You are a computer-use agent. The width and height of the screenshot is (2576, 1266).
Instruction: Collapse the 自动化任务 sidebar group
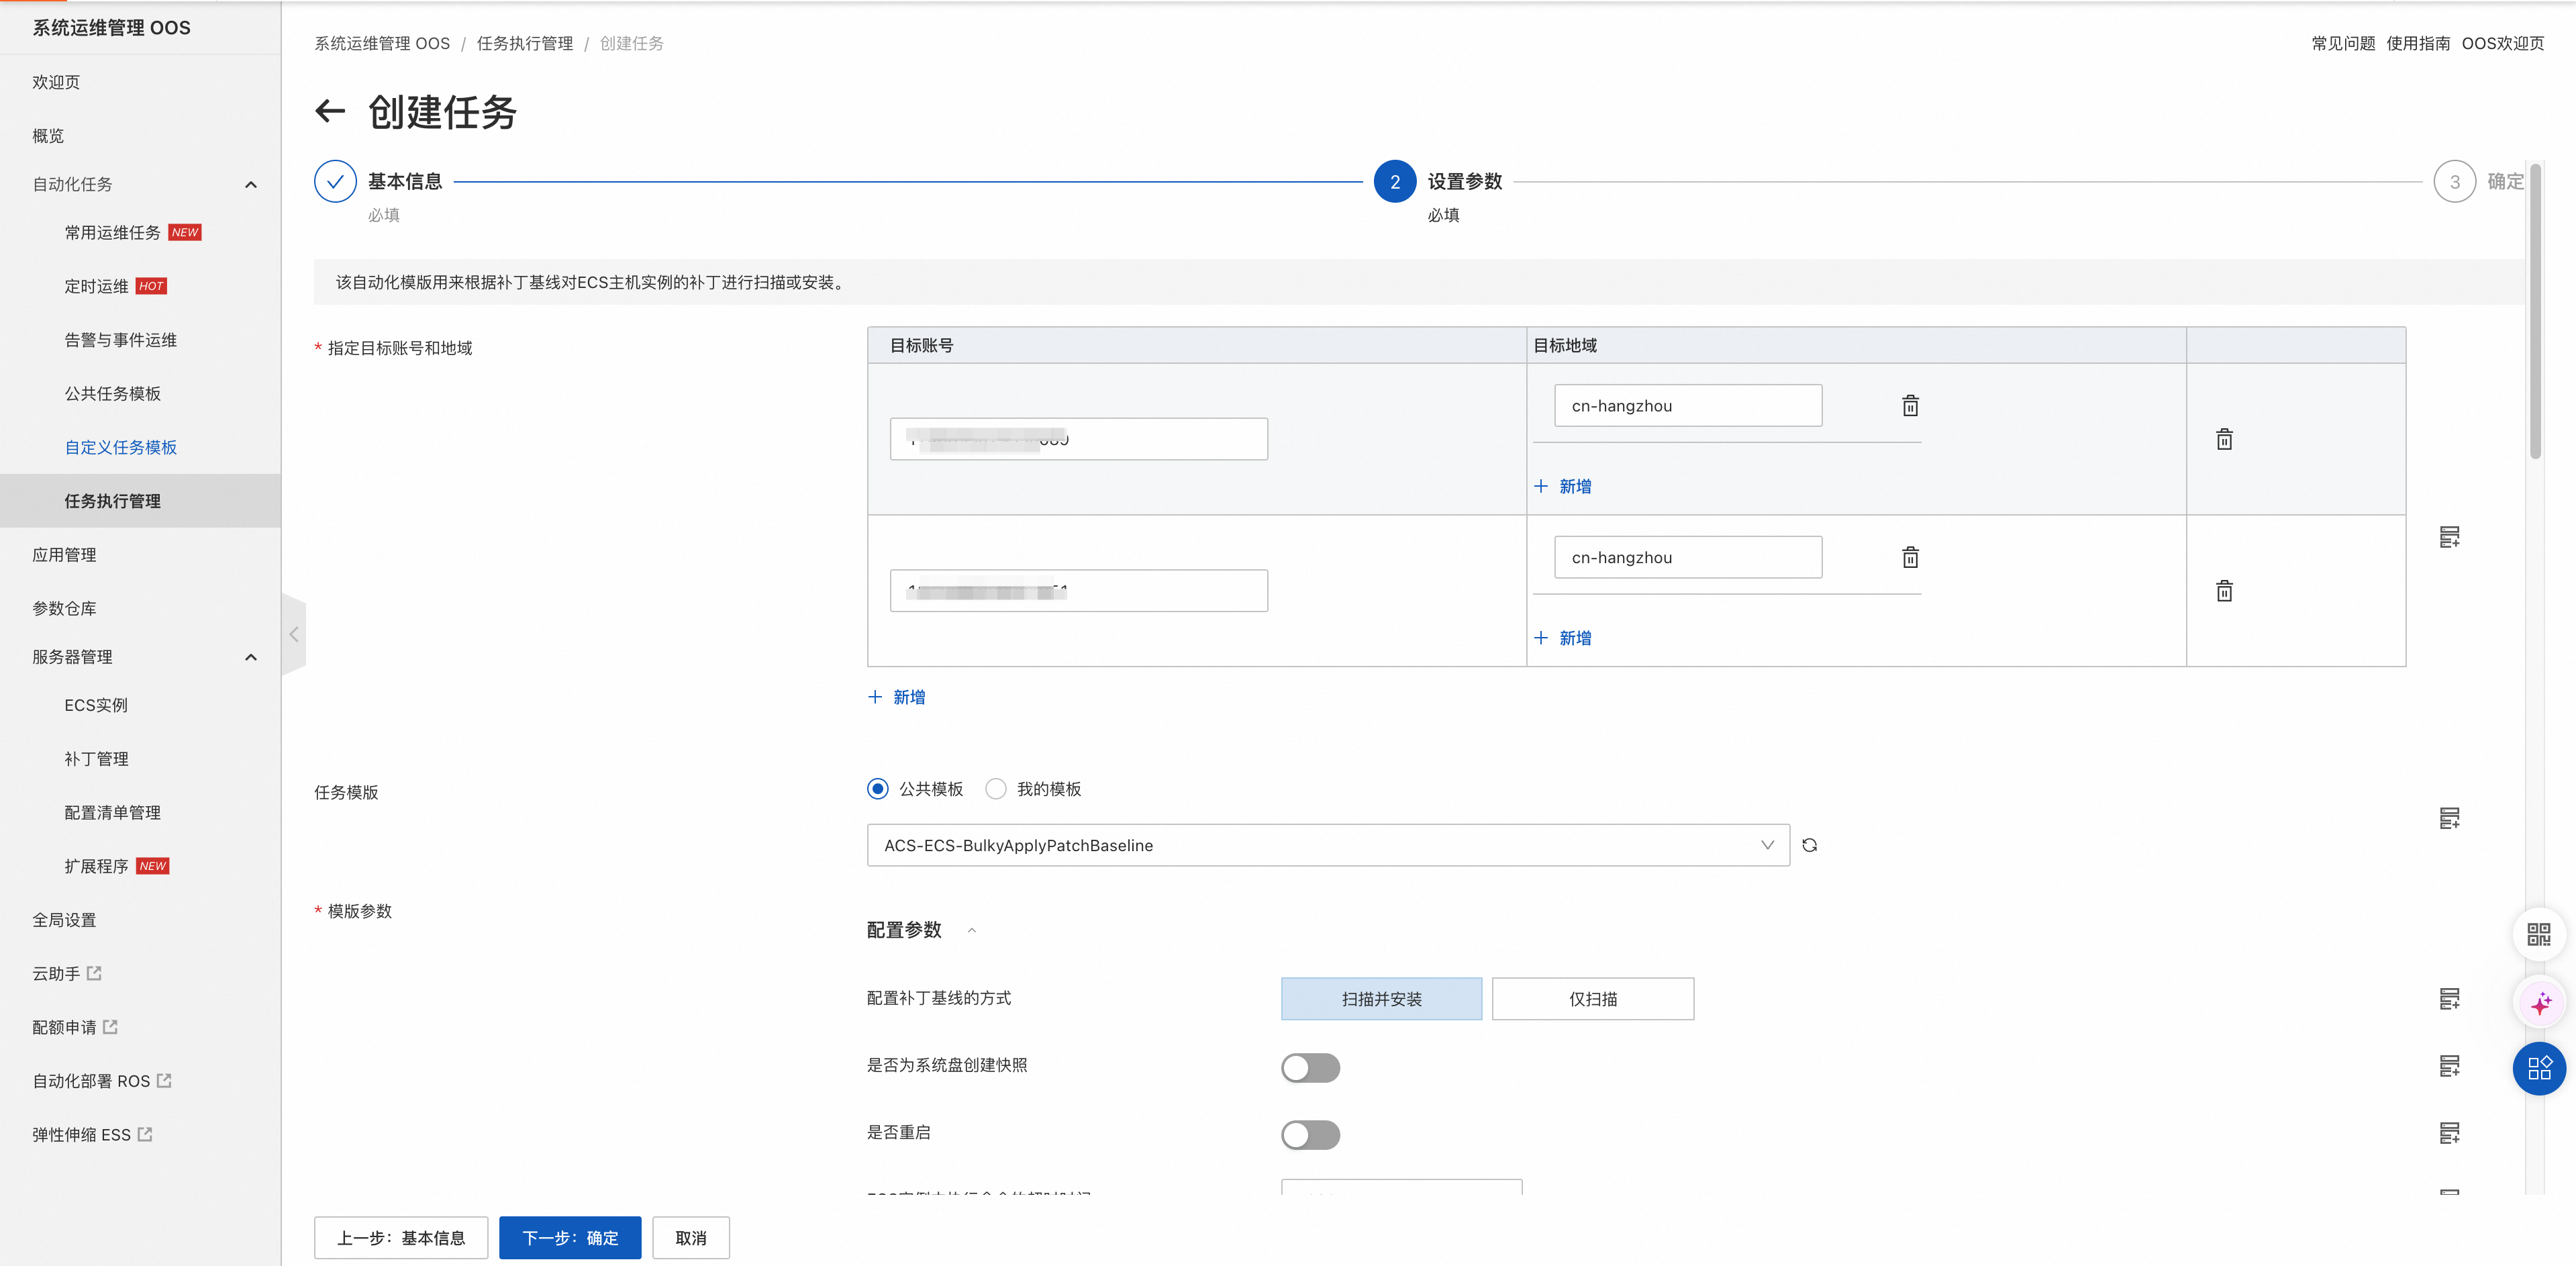[x=251, y=184]
